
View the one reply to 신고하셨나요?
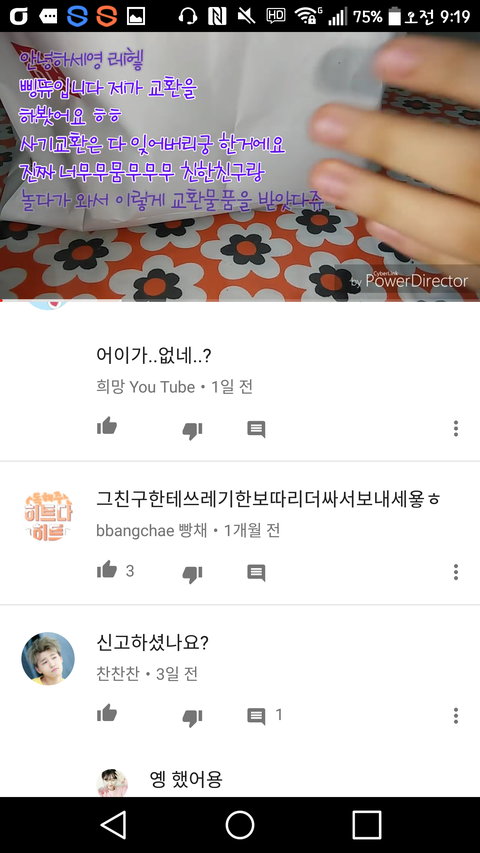(264, 715)
